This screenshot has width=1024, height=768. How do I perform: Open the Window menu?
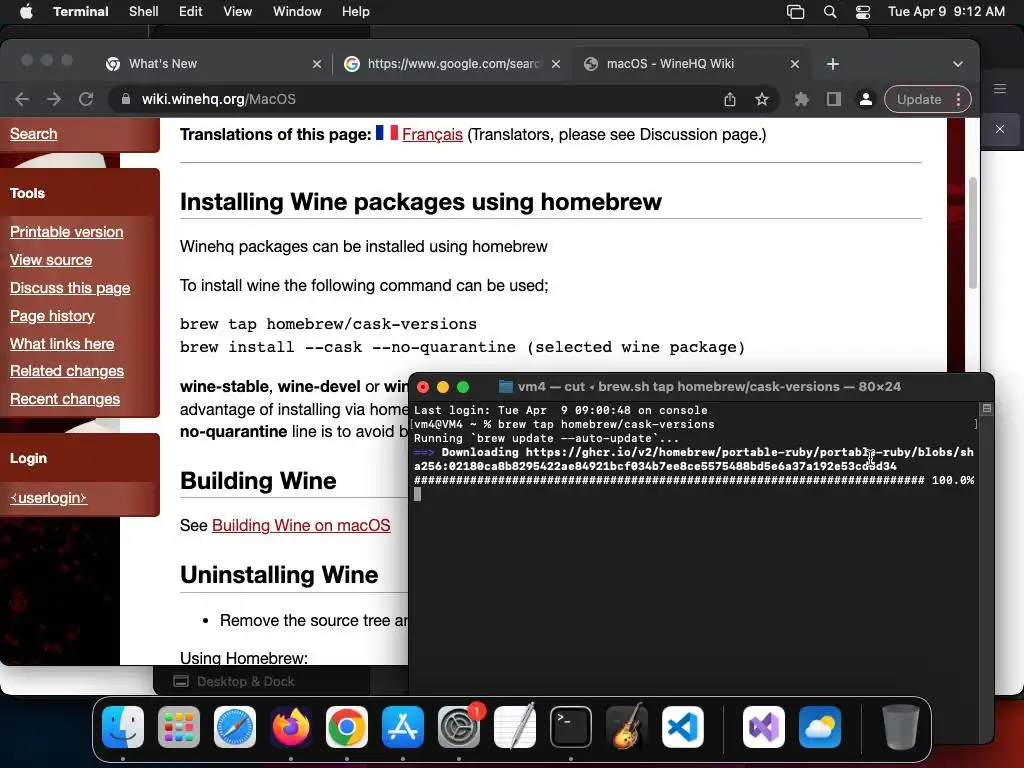pyautogui.click(x=297, y=12)
